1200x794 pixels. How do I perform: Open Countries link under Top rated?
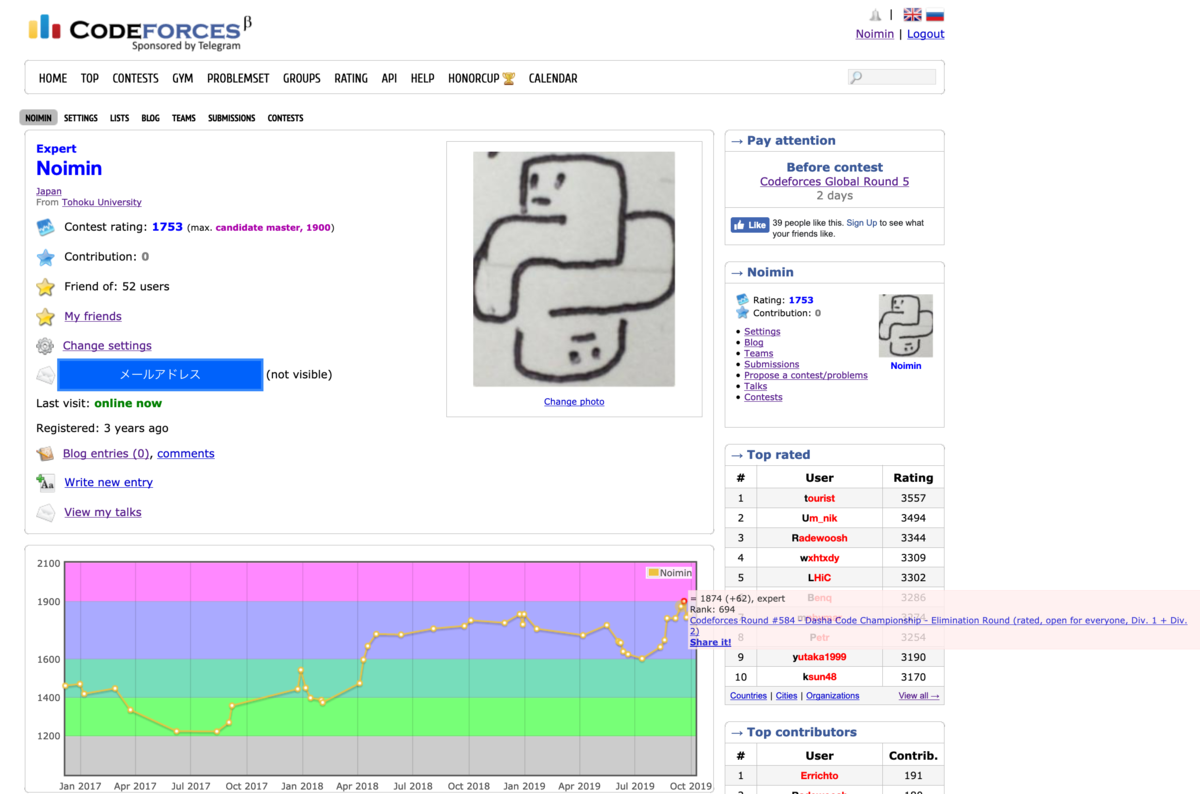click(748, 696)
